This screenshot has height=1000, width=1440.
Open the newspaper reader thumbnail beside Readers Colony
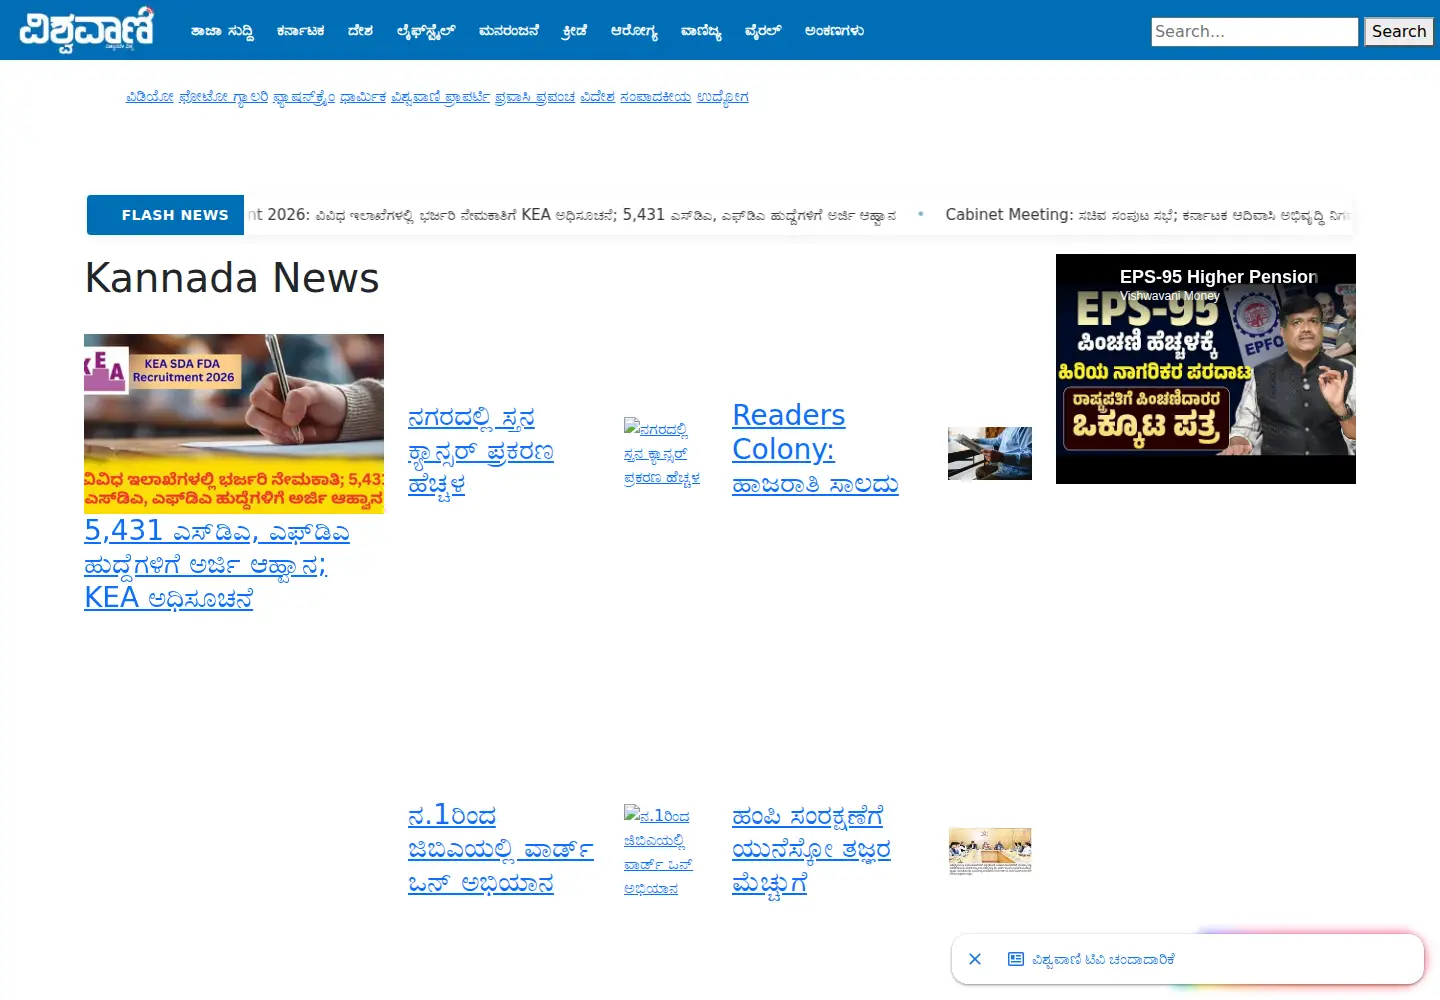(x=990, y=453)
